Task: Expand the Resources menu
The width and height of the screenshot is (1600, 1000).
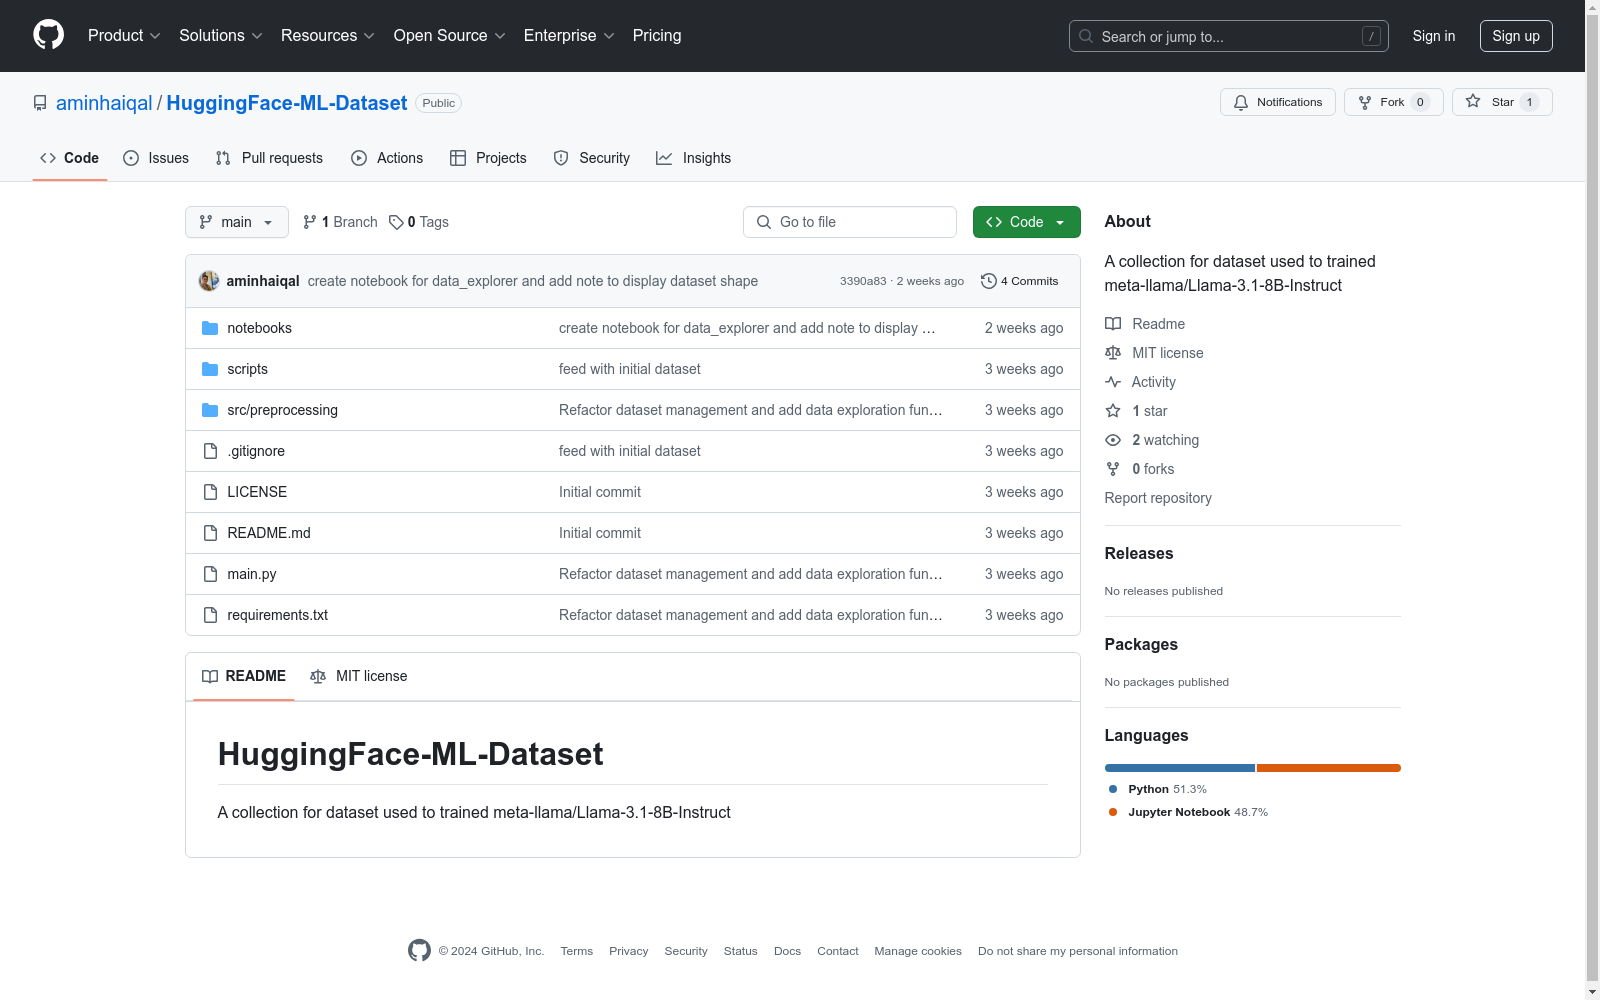Action: [328, 36]
